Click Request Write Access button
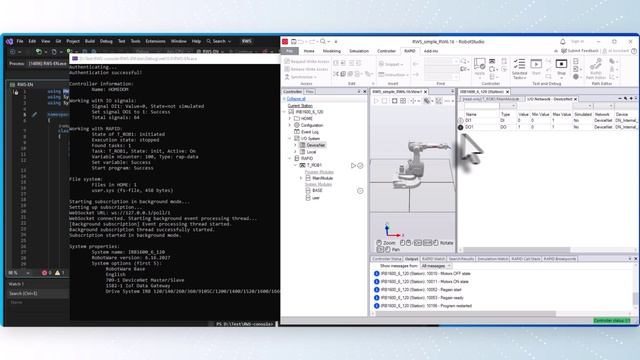This screenshot has height=360, width=640. point(307,61)
